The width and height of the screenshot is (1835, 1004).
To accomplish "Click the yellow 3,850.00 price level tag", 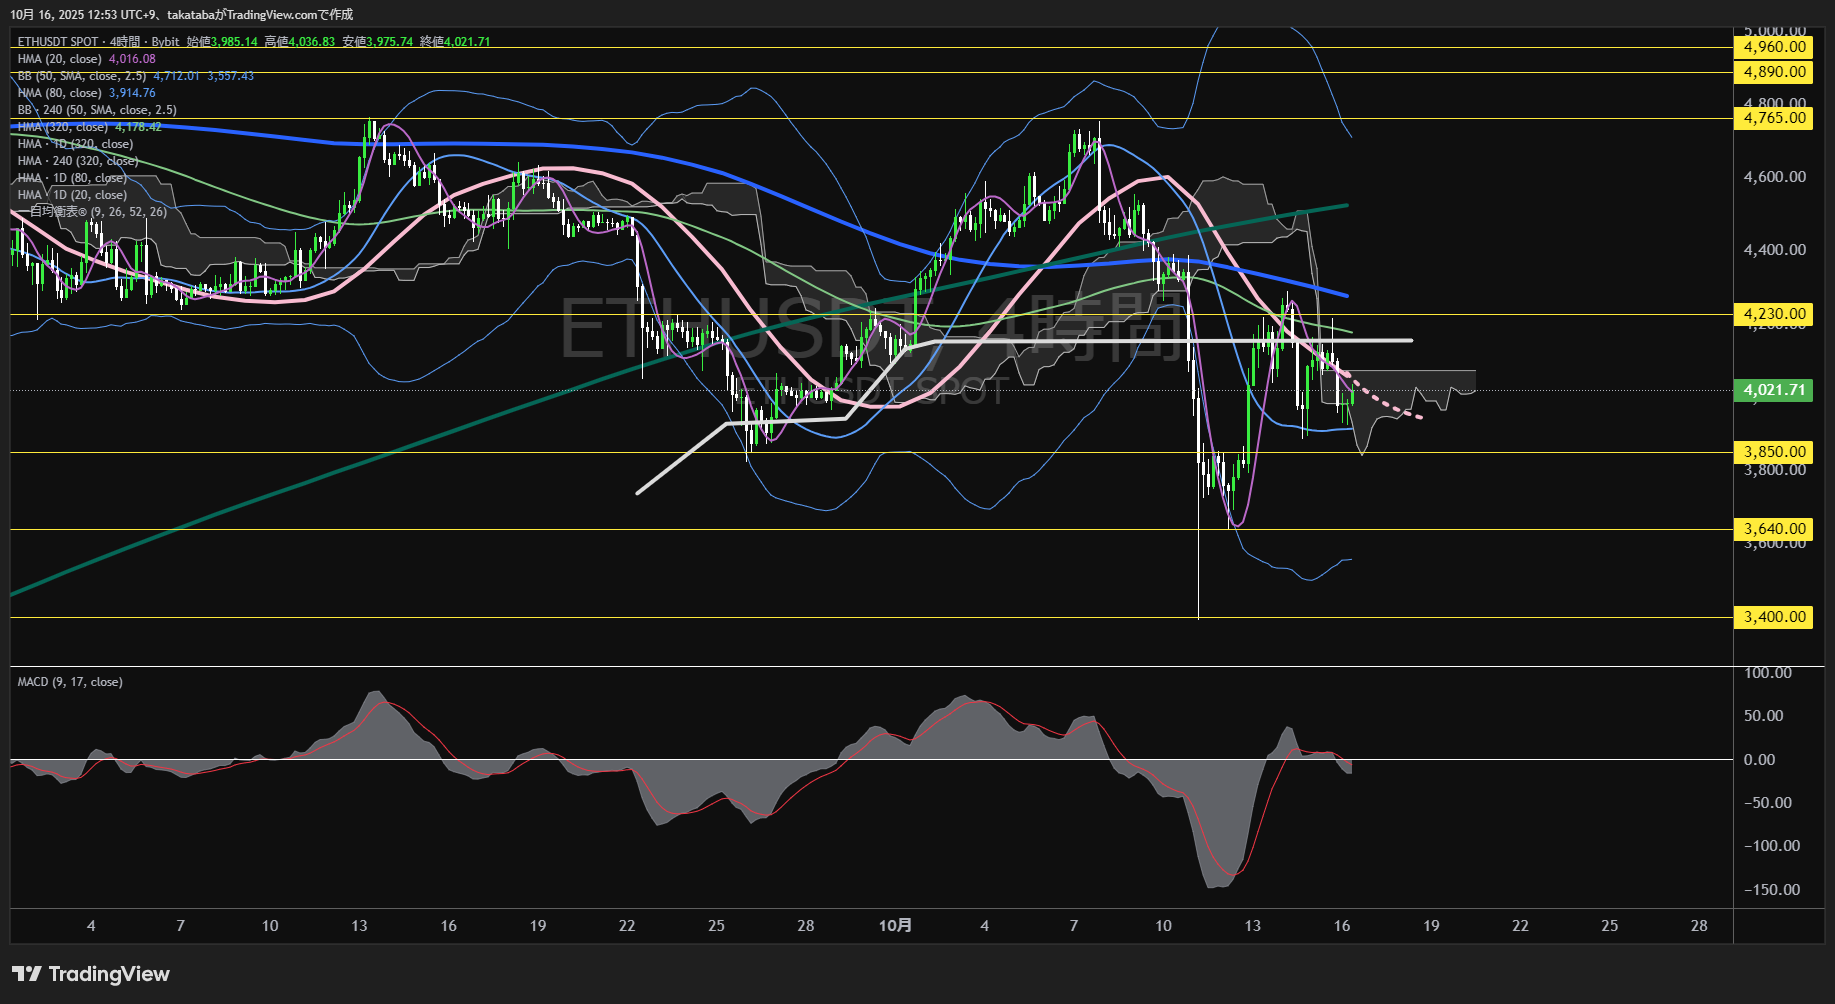I will [1774, 452].
